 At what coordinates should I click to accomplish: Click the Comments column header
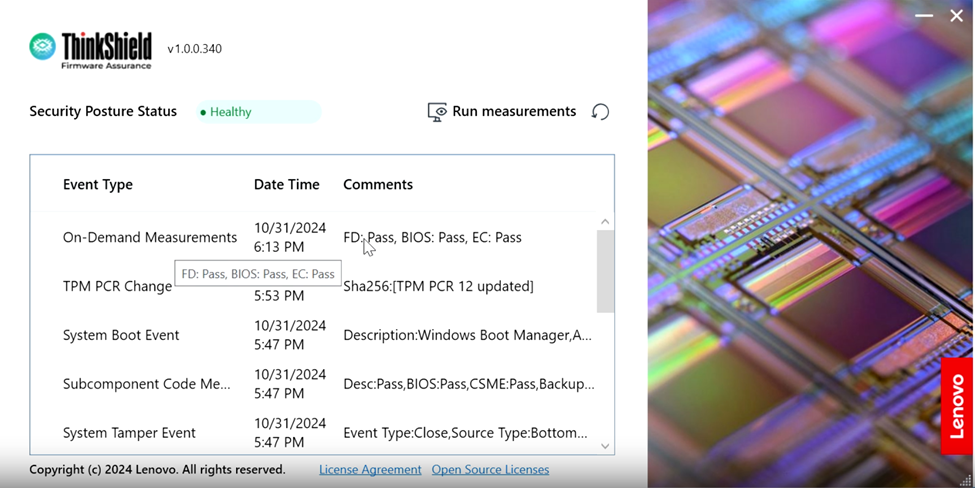pyautogui.click(x=378, y=185)
